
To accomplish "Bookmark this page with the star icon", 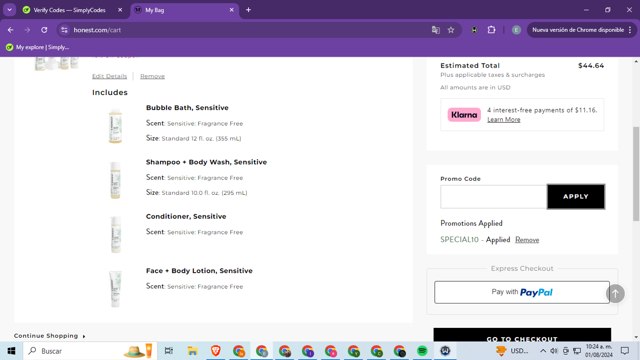I will (451, 30).
